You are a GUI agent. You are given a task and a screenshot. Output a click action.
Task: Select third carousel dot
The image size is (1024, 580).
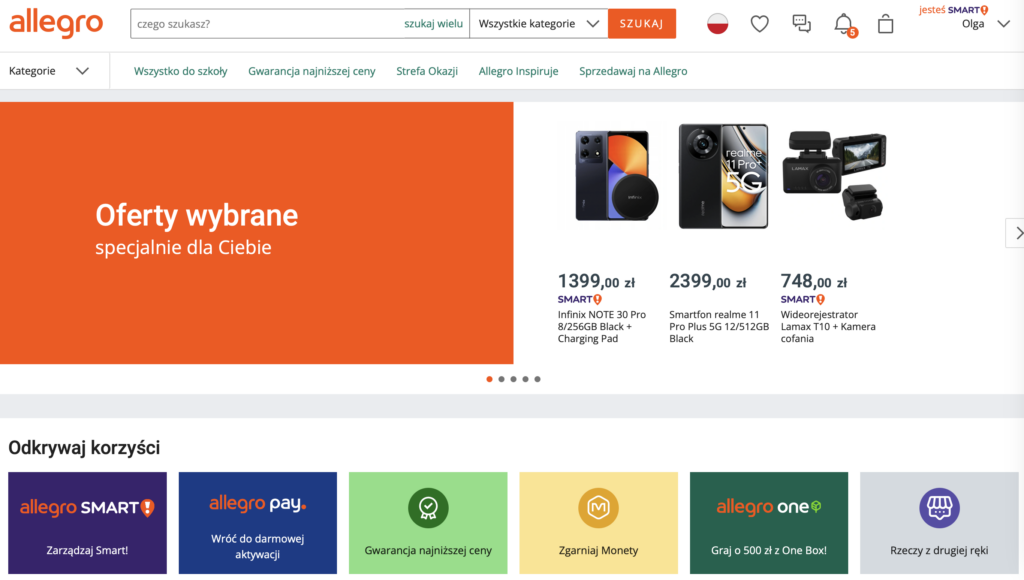513,379
